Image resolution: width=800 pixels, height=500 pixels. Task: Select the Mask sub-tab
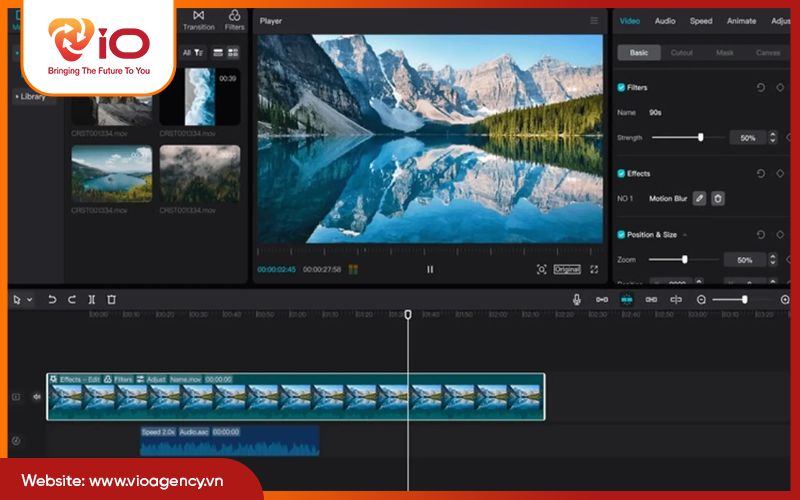coord(724,53)
